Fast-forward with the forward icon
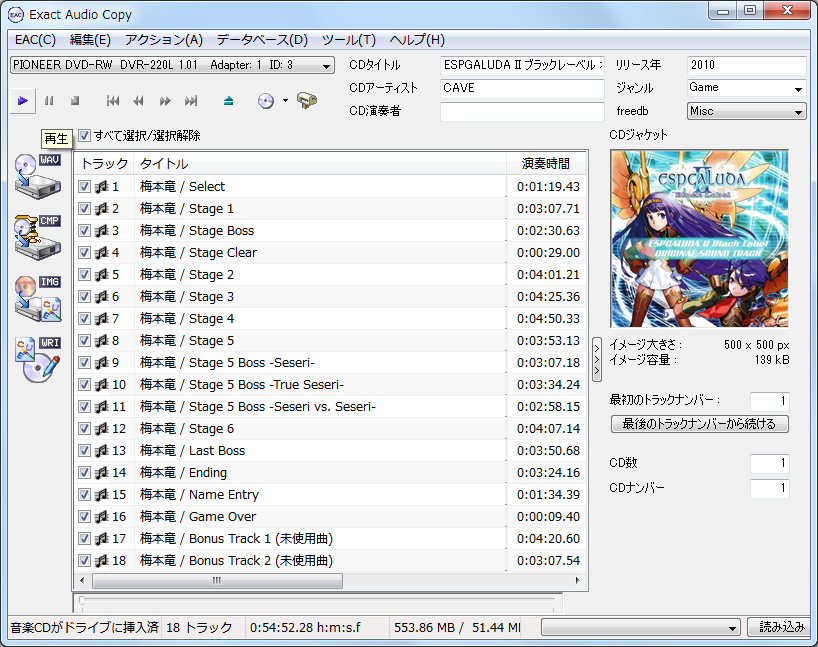 tap(165, 101)
